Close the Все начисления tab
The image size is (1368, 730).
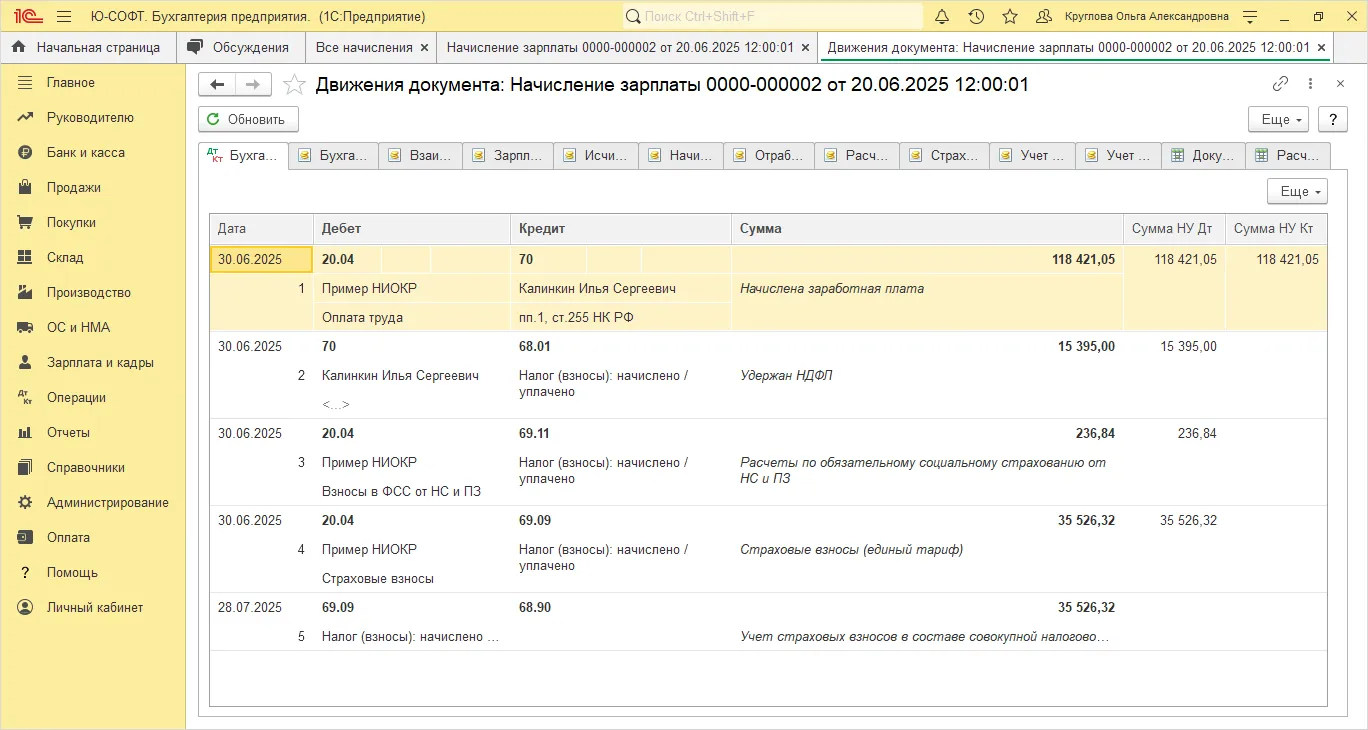pos(425,47)
